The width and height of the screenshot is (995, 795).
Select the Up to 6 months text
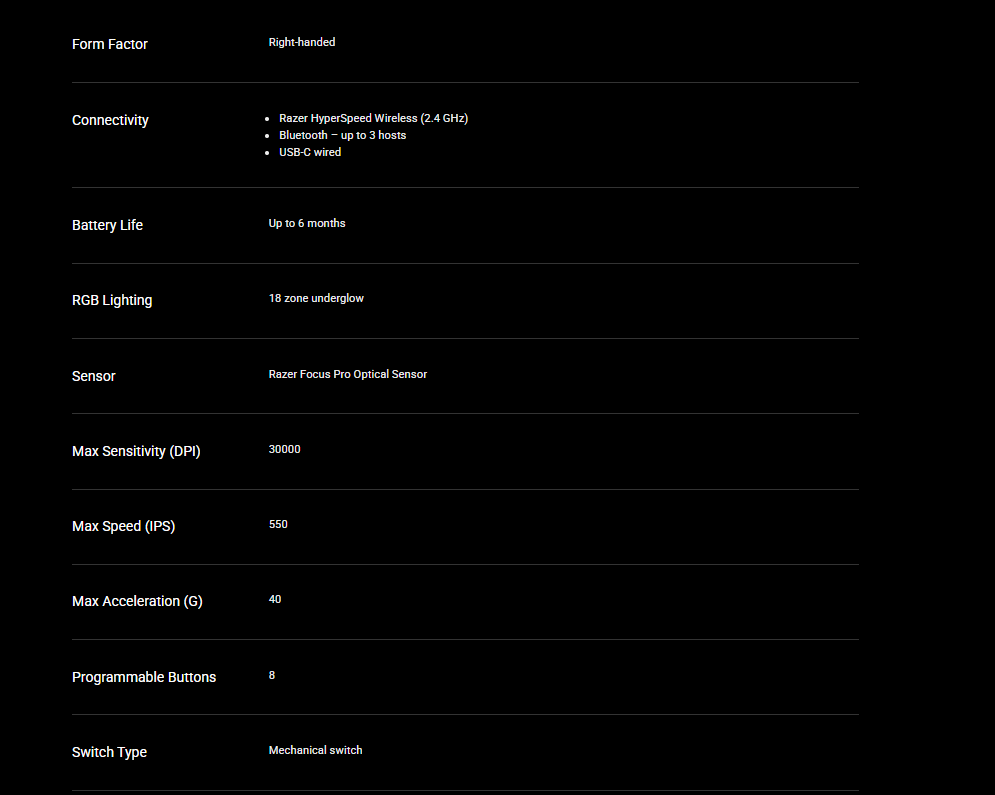coord(307,223)
